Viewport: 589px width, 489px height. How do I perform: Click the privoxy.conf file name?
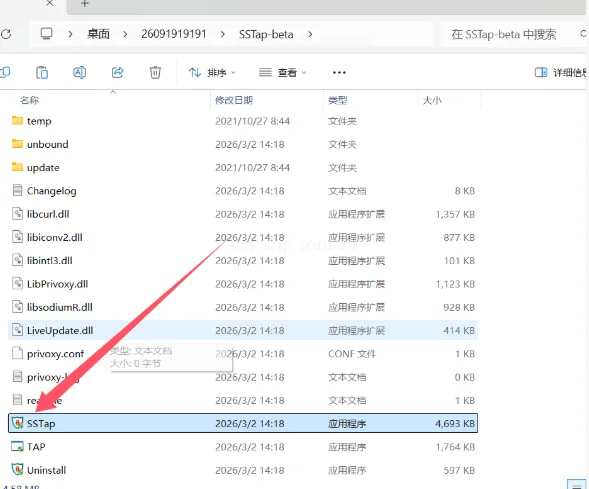click(x=56, y=354)
